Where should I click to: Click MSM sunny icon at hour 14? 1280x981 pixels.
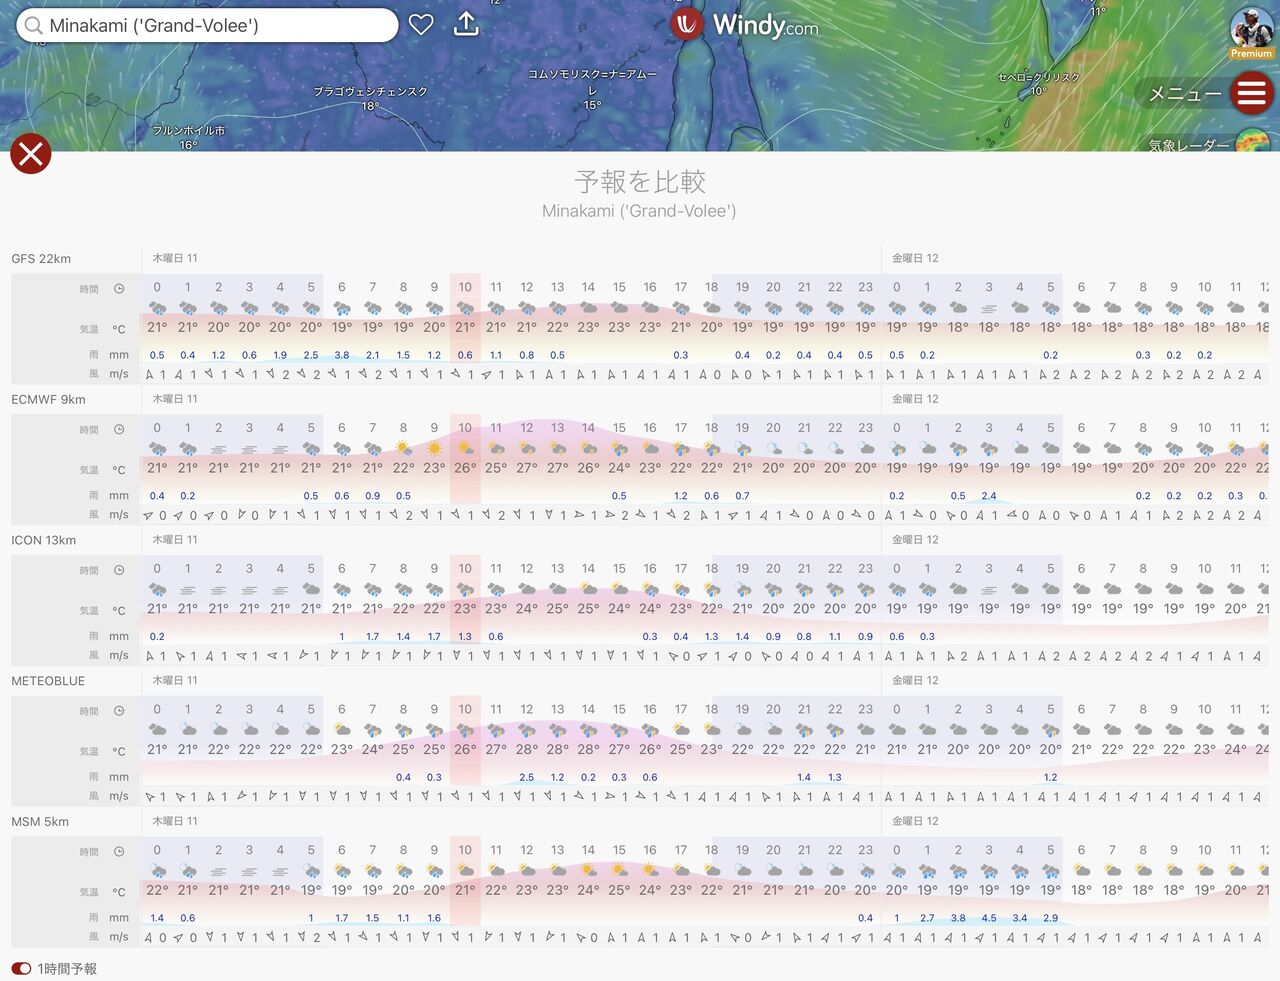click(588, 871)
